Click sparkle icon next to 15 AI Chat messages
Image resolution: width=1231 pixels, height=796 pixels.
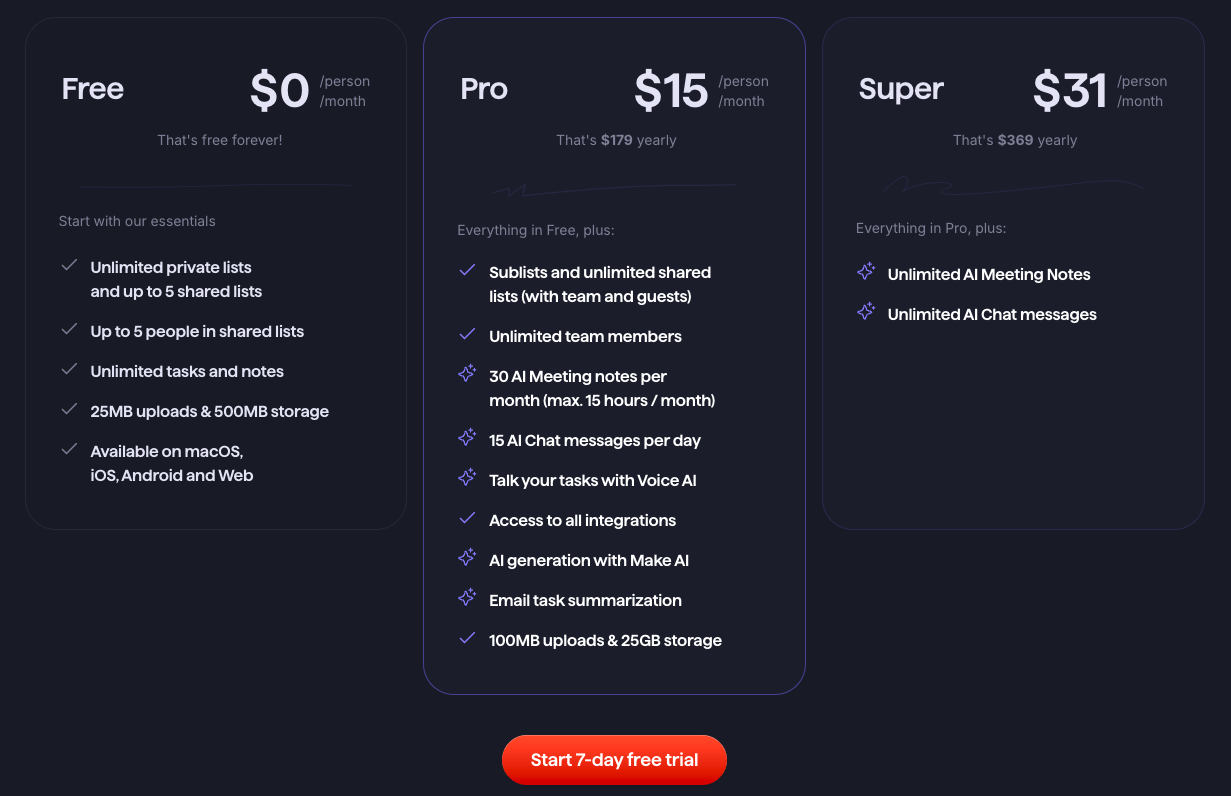(x=467, y=437)
